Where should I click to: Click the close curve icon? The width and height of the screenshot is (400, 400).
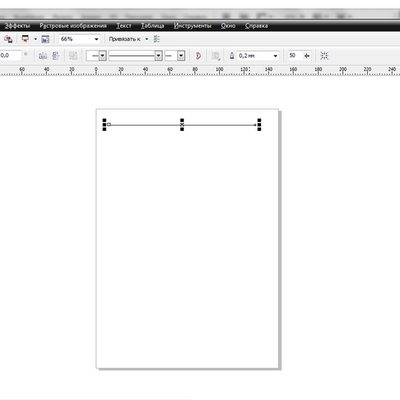pyautogui.click(x=198, y=56)
